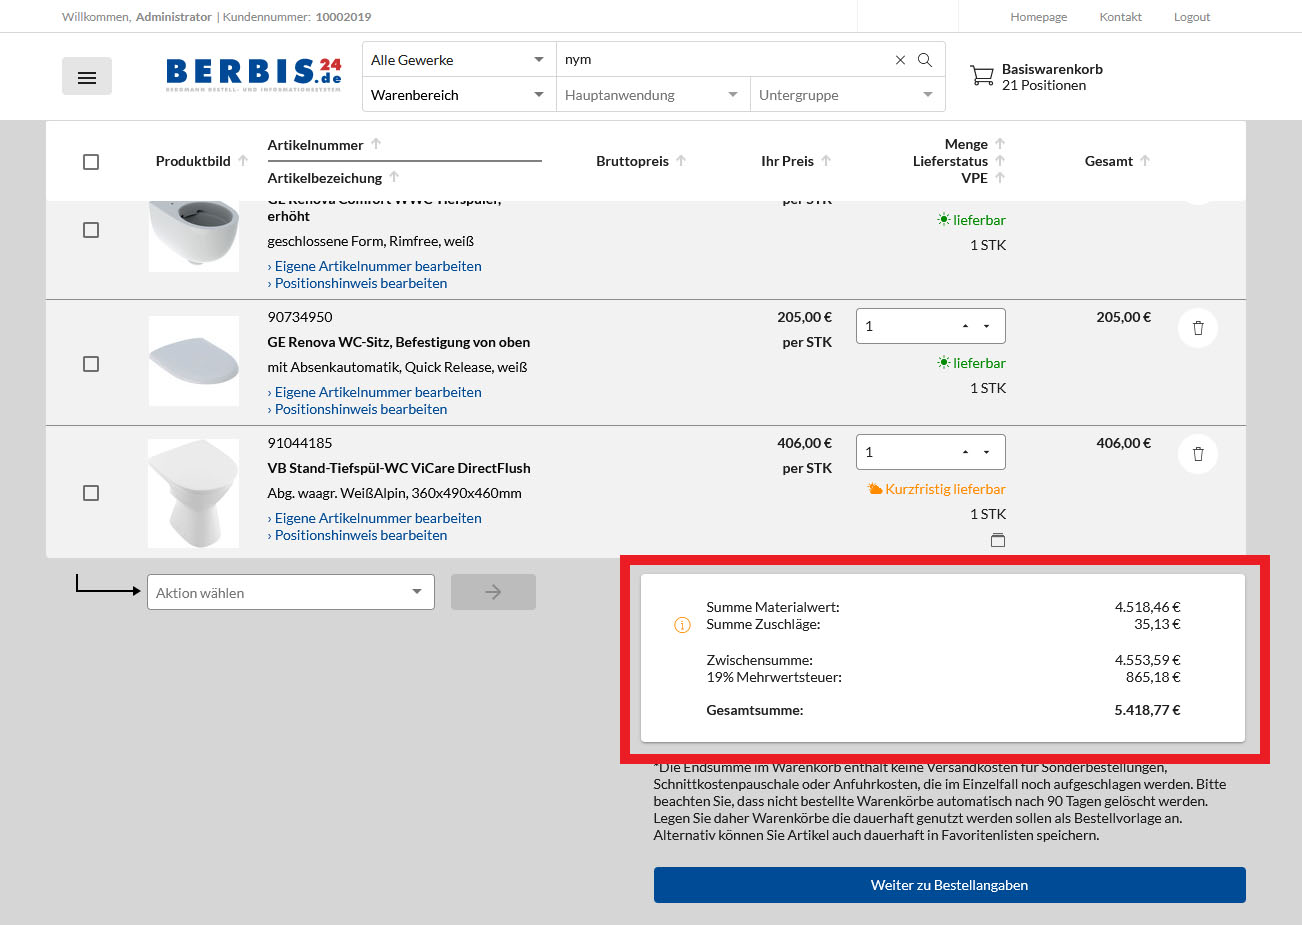Click the BERBIS24 logo
Screen dimensions: 1302x925
254,75
